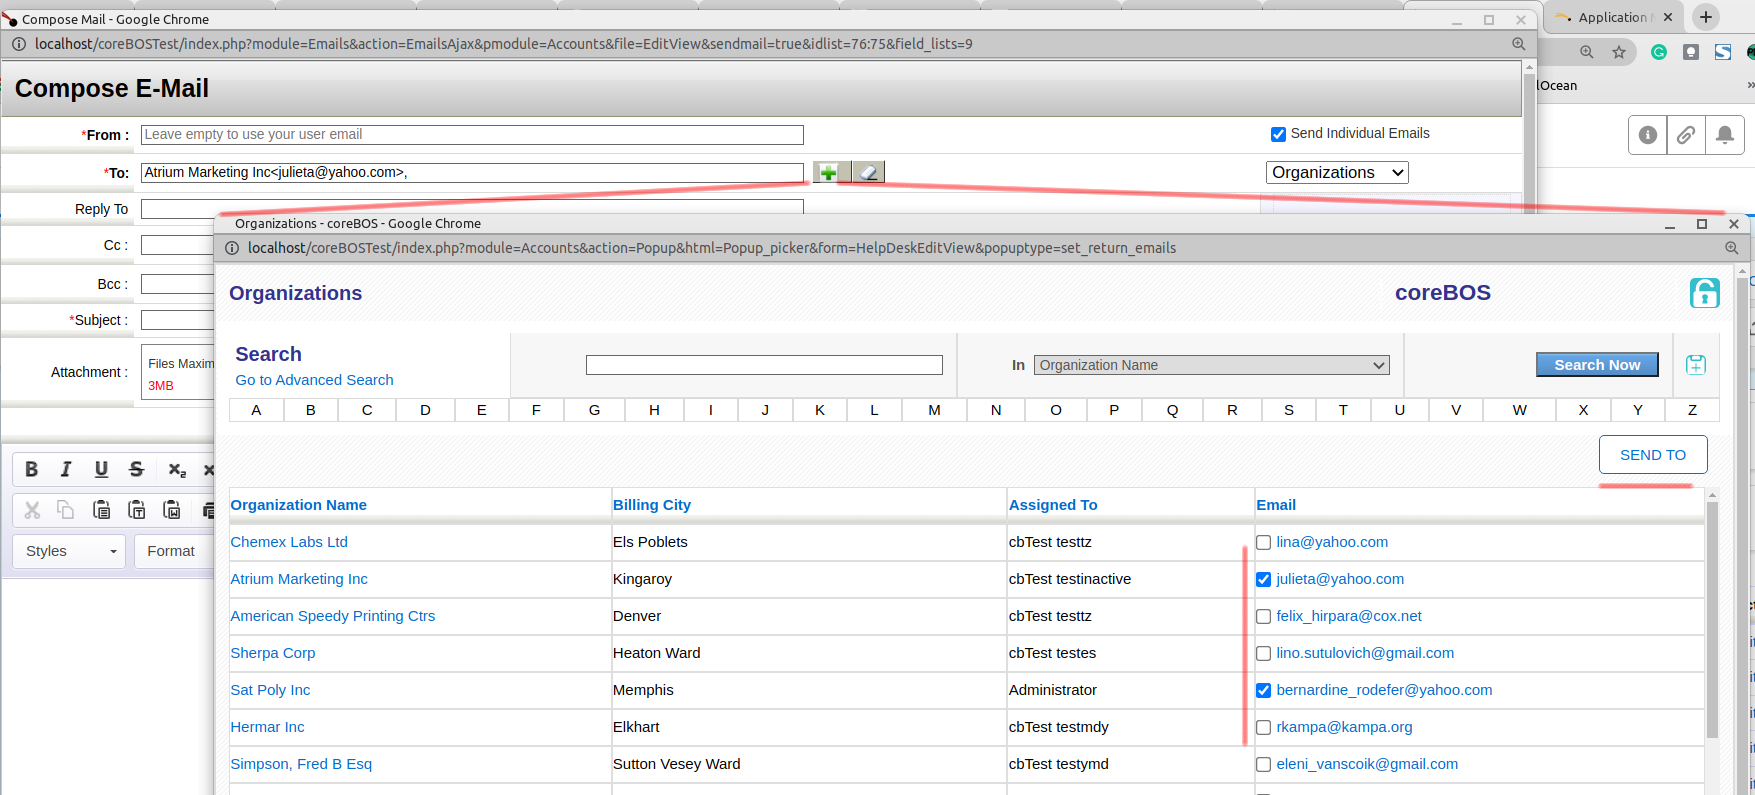Filter organizations by letter S

(x=1288, y=410)
